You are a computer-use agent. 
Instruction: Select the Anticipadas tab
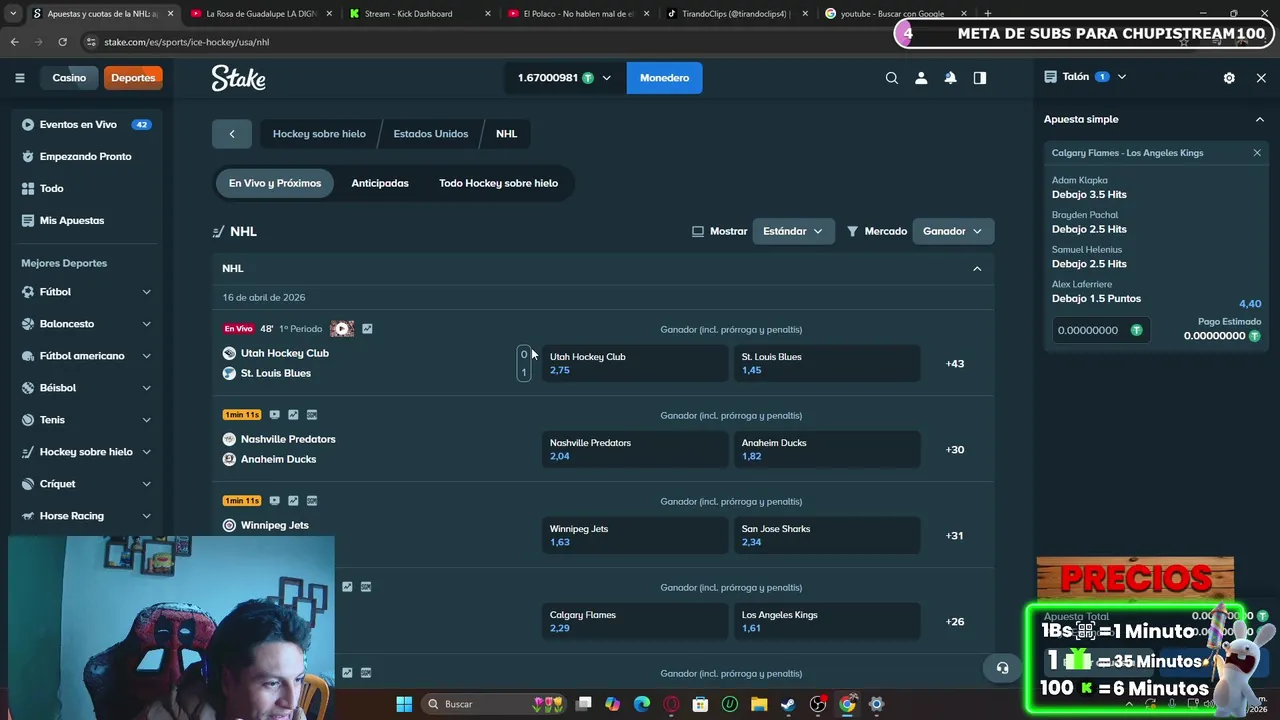pos(380,183)
